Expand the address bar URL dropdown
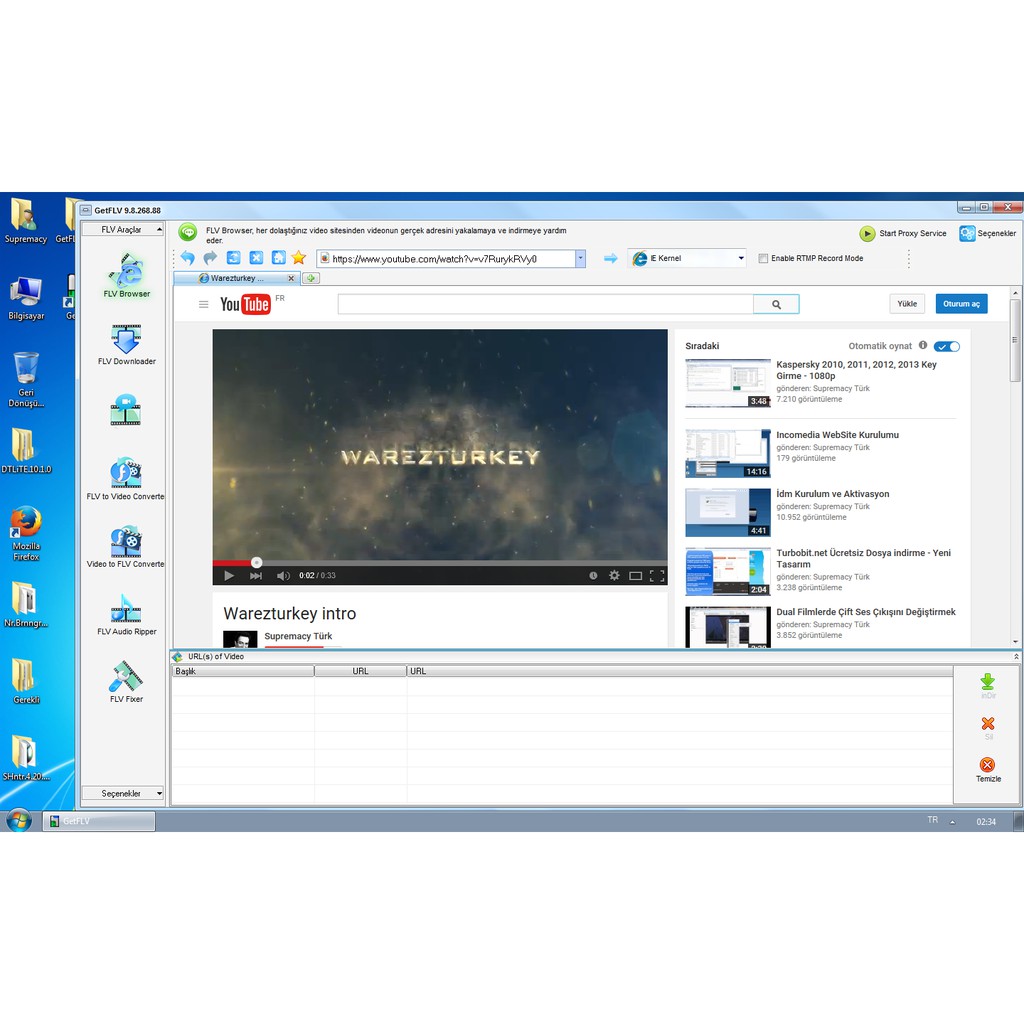The height and width of the screenshot is (1024, 1024). [580, 259]
